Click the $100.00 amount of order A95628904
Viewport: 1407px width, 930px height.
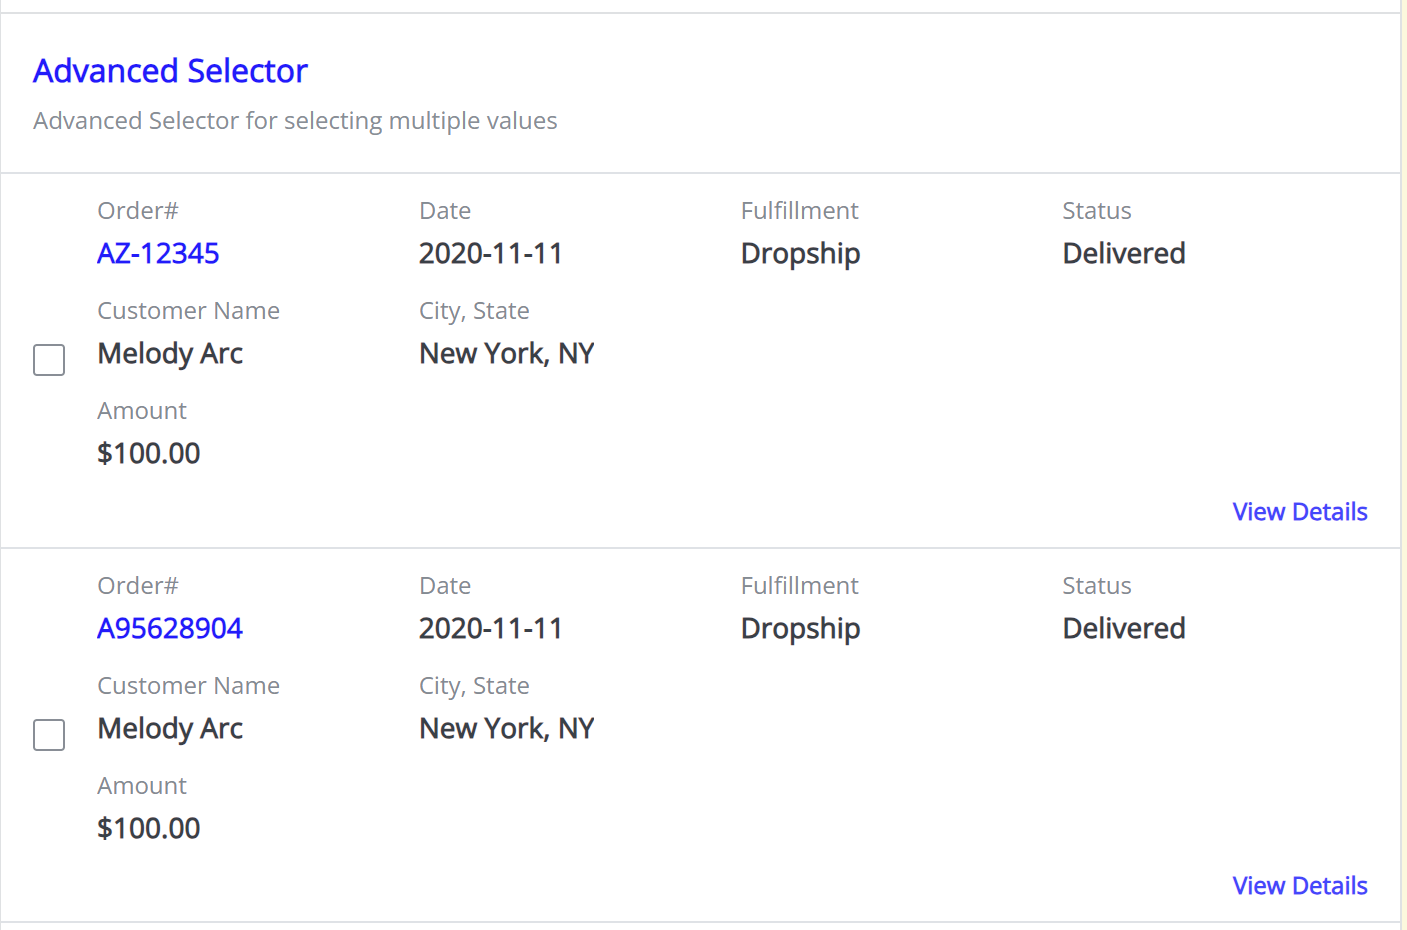(x=149, y=828)
